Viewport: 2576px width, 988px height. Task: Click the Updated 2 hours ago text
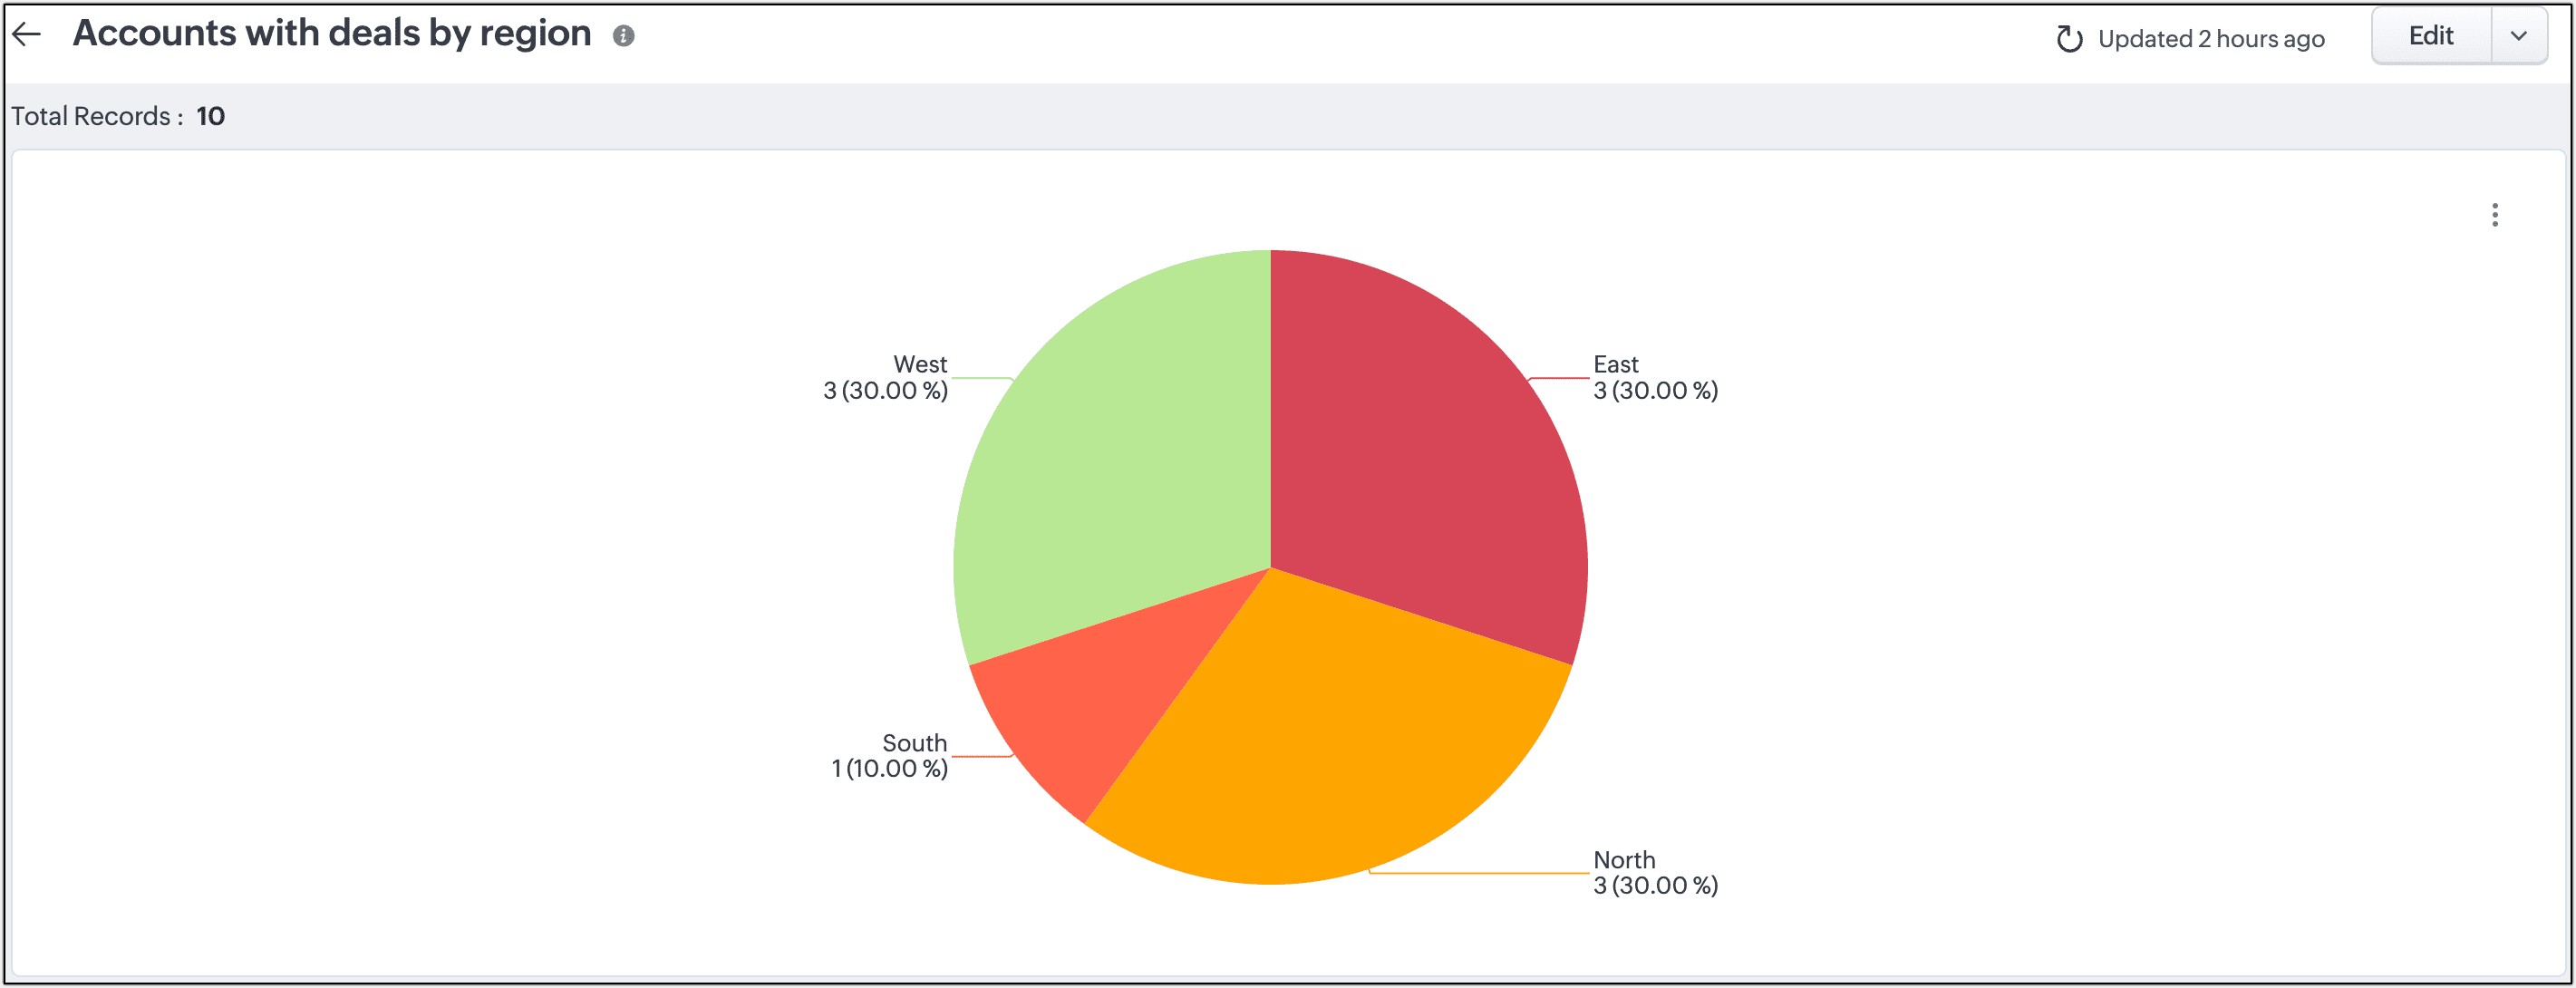click(2210, 39)
